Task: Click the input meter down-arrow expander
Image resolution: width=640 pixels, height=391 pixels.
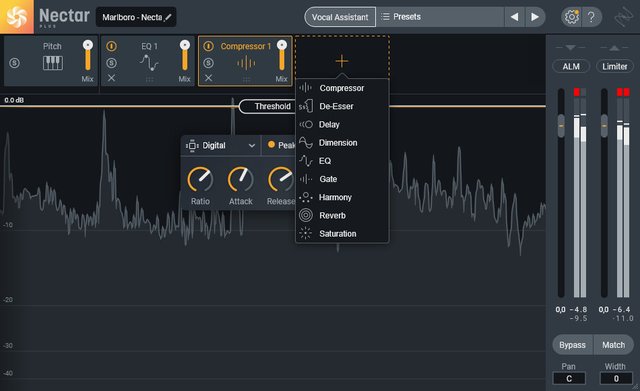Action: click(x=571, y=48)
